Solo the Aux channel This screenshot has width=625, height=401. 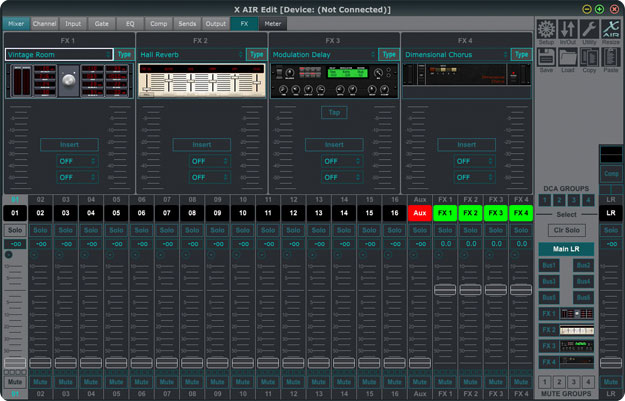tap(420, 230)
